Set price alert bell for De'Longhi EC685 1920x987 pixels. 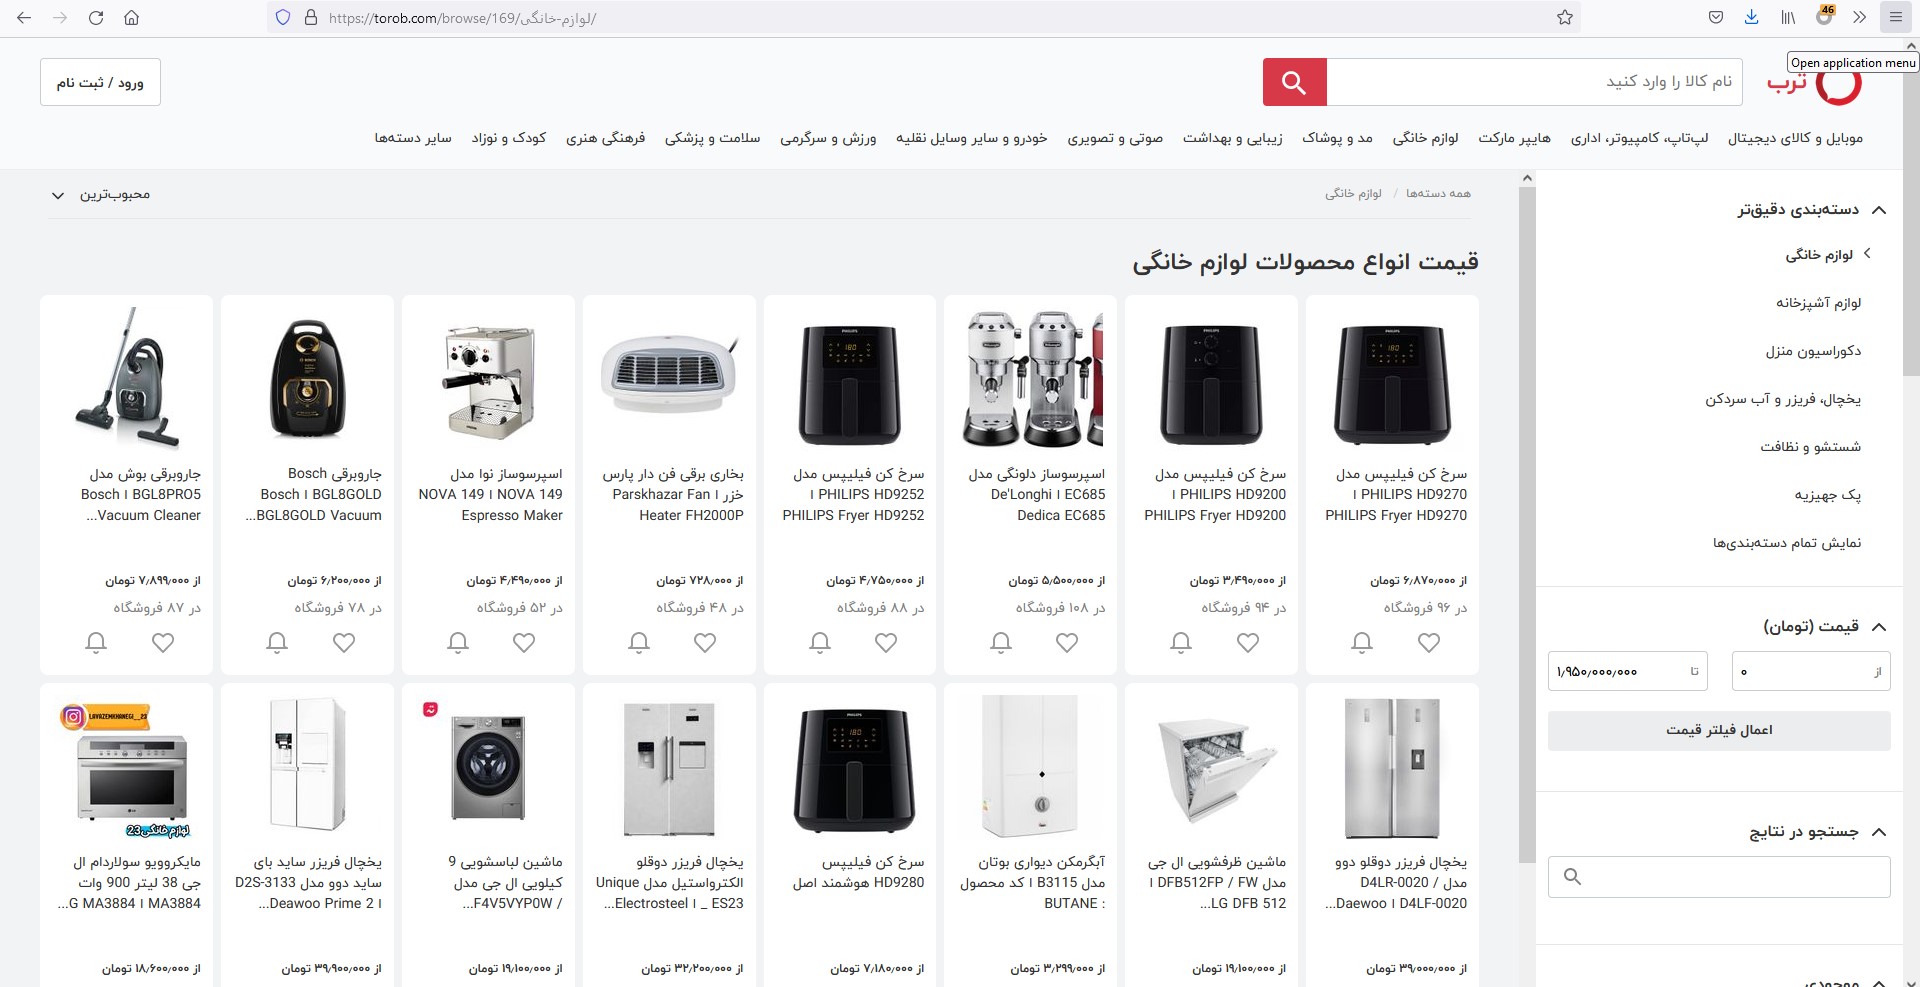1000,643
